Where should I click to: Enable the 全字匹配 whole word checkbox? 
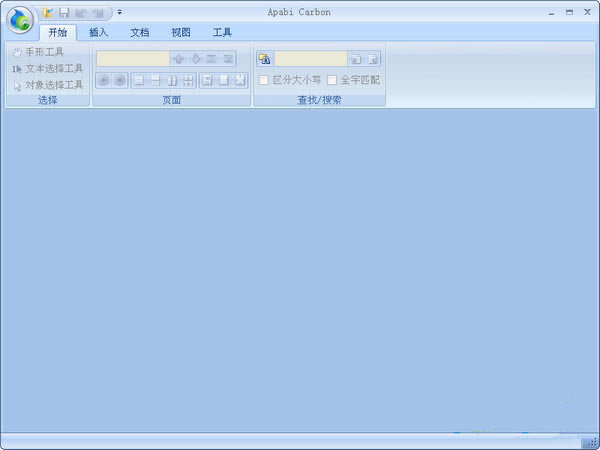[332, 79]
